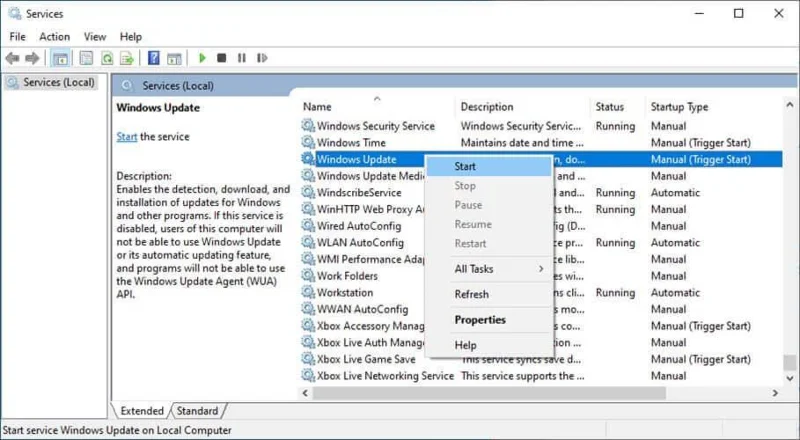Image resolution: width=800 pixels, height=440 pixels.
Task: Click the green Start Service toolbar icon
Action: point(202,58)
